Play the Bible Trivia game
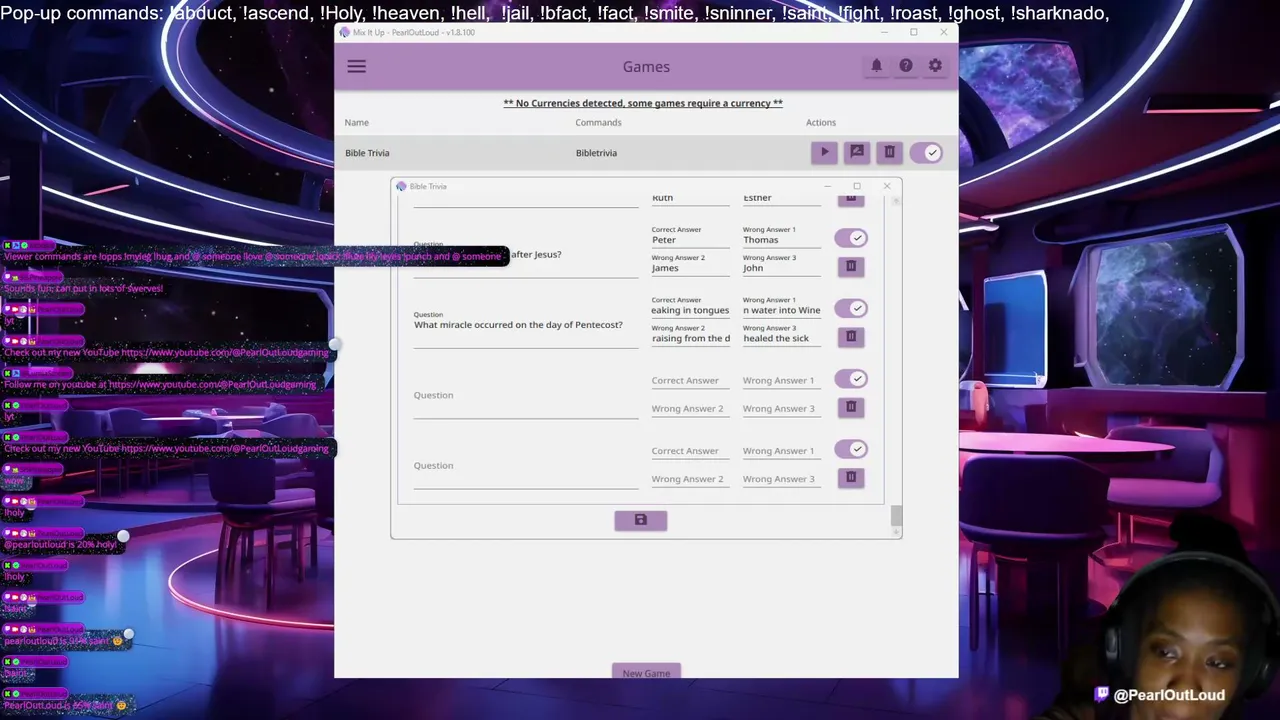1280x720 pixels. coord(824,152)
